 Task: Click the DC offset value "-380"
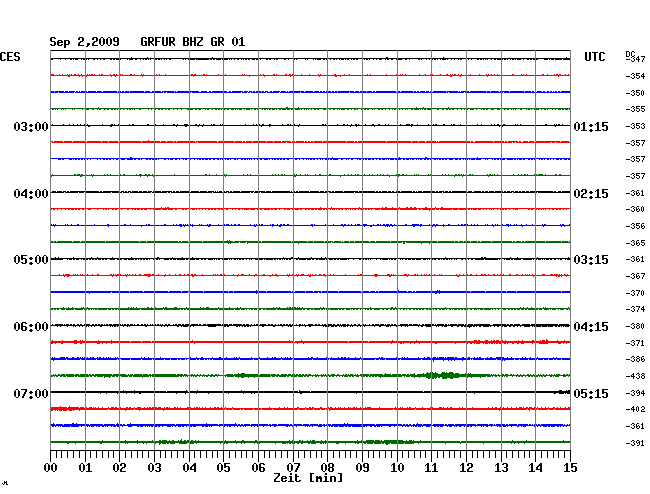(635, 326)
